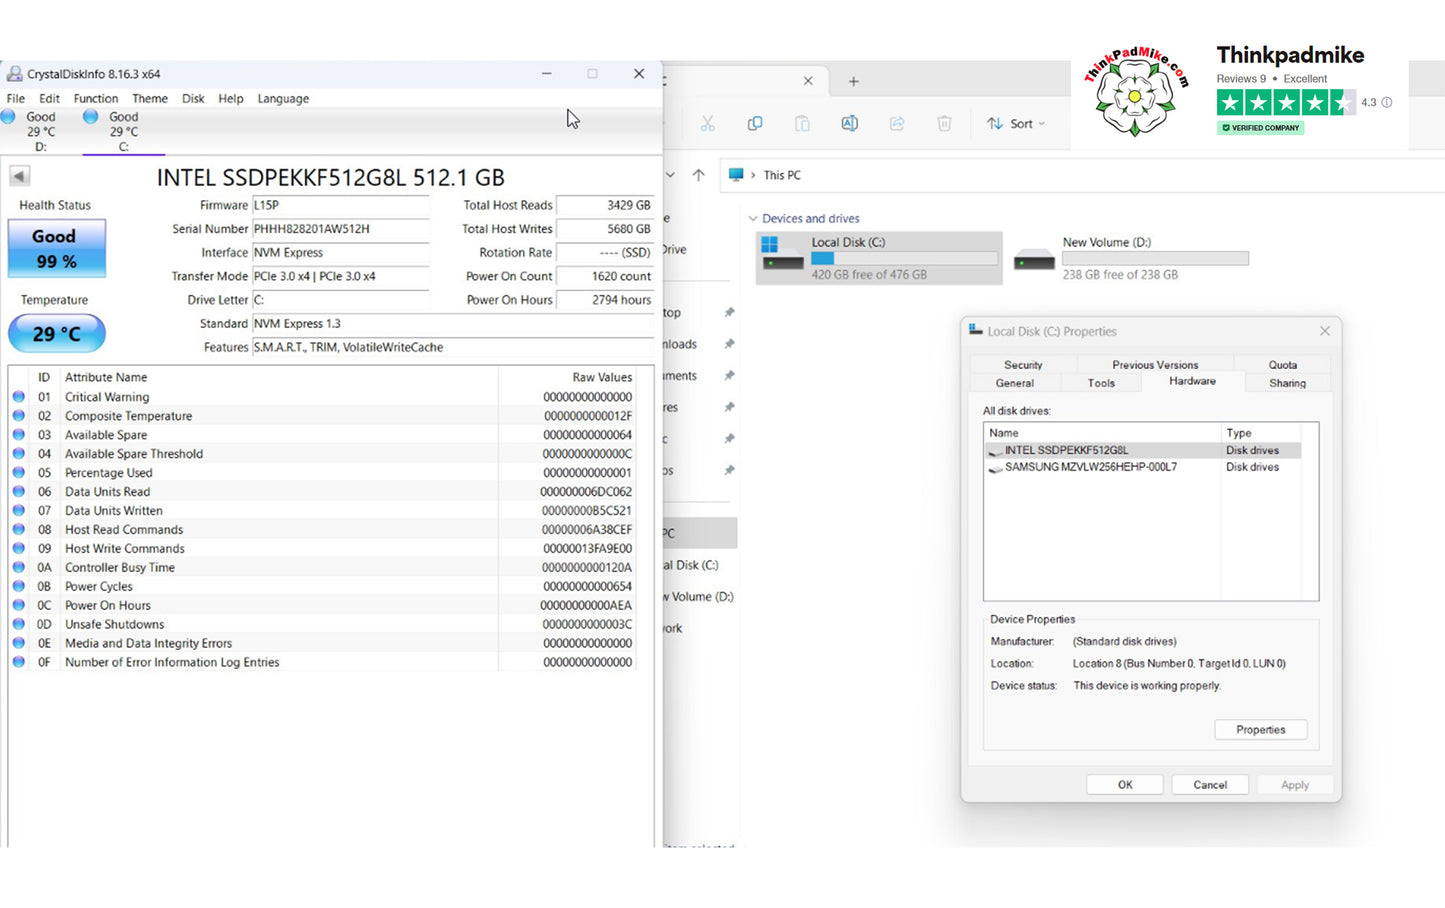Open the File menu in CrystalDiskInfo
This screenshot has width=1445, height=908.
[15, 99]
